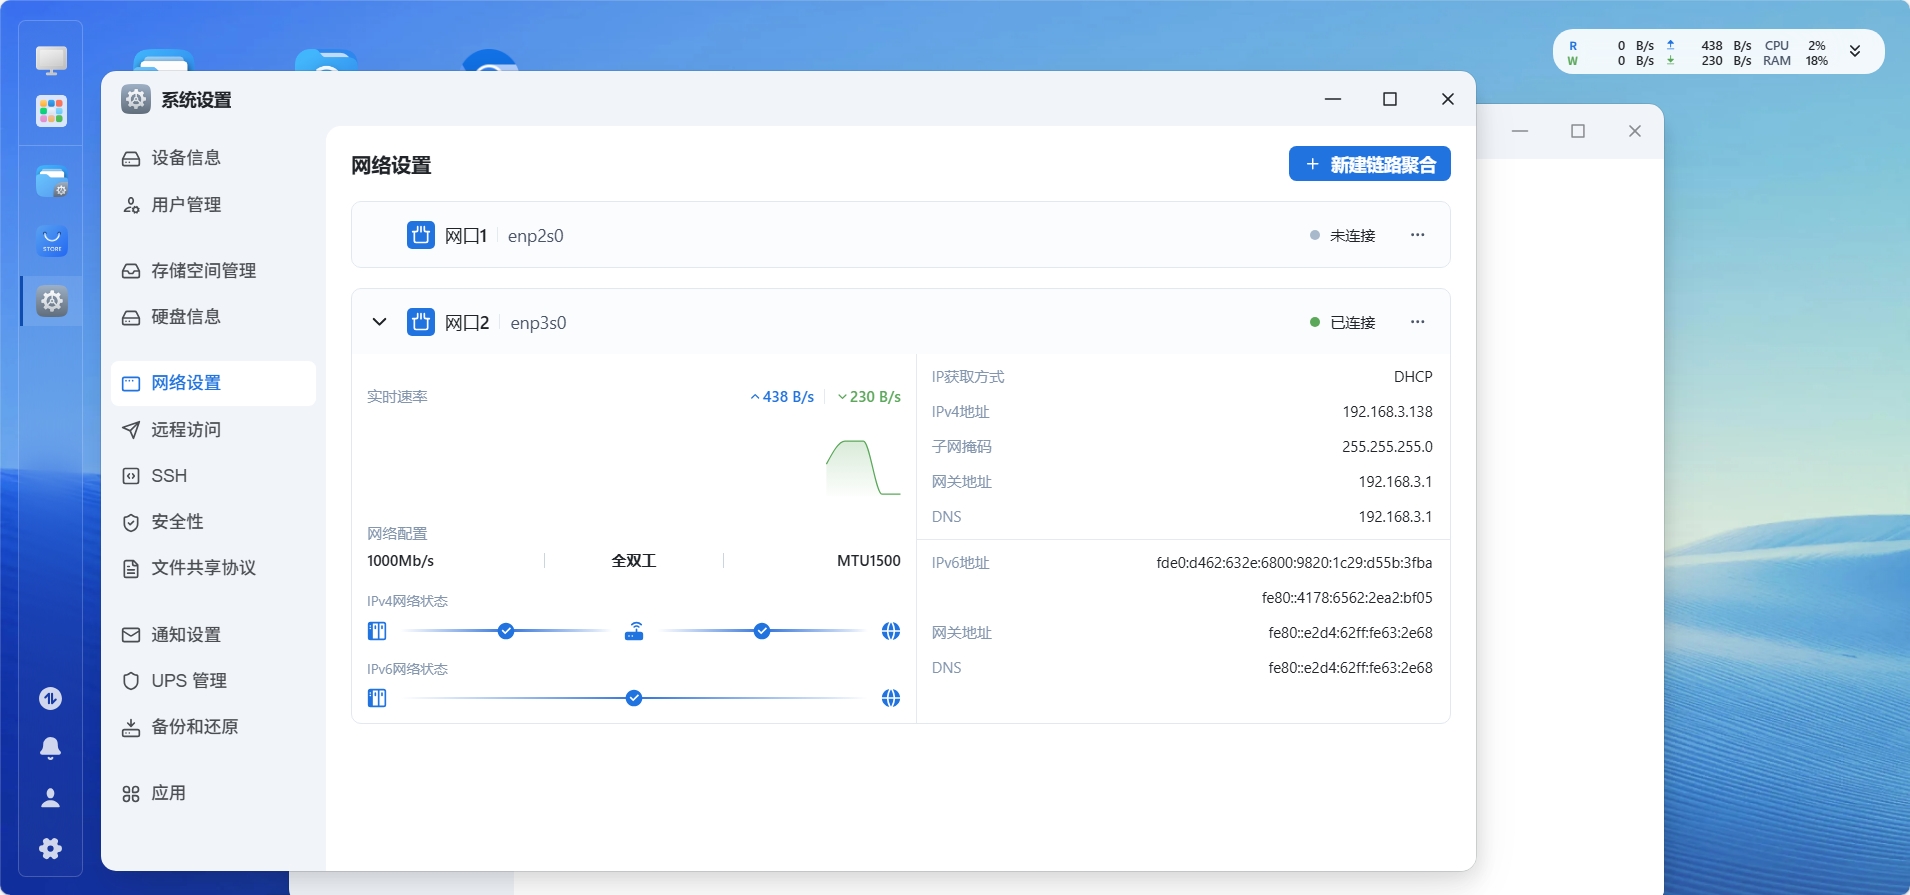Screen dimensions: 1910x895
Task: Open the Store app in the dock
Action: (x=52, y=241)
